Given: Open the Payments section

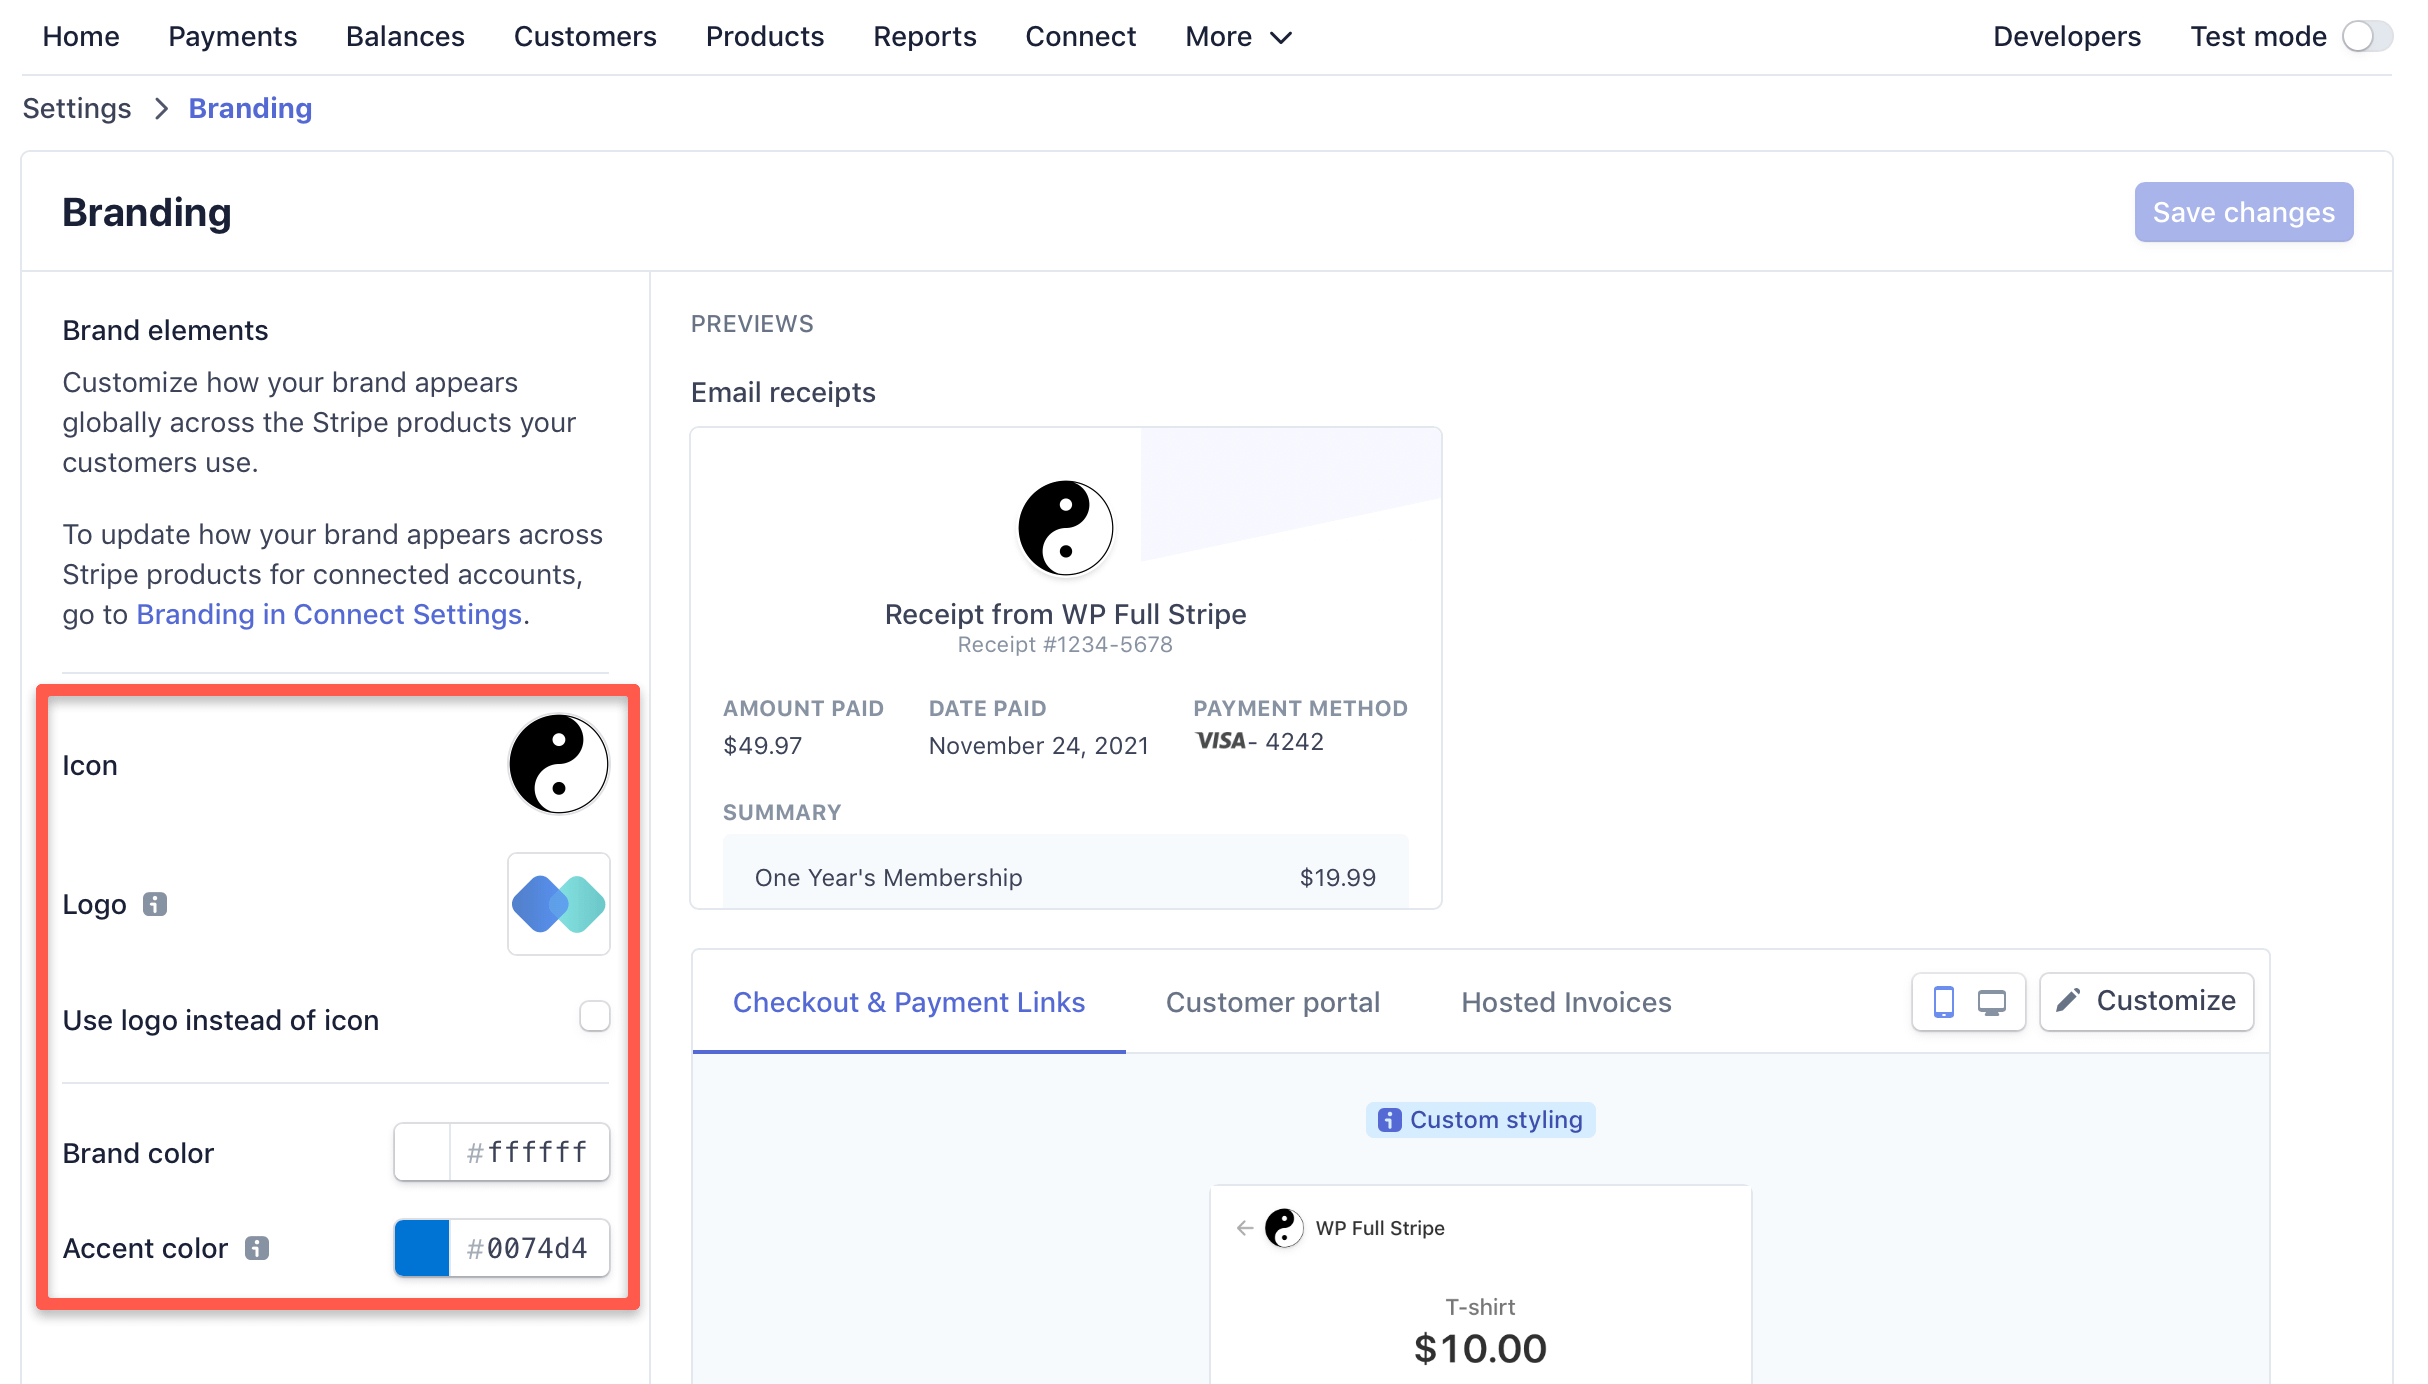Looking at the screenshot, I should pos(232,36).
